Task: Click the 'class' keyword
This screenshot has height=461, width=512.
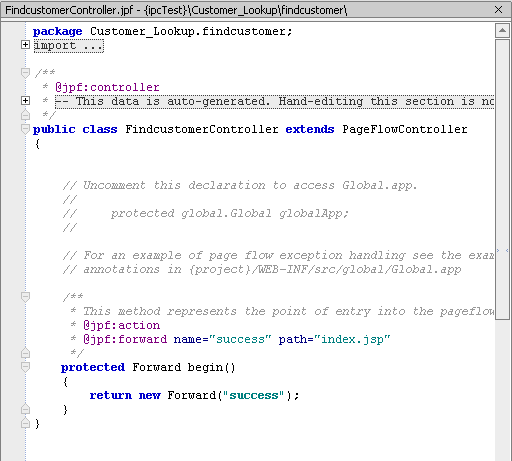Action: pos(100,129)
